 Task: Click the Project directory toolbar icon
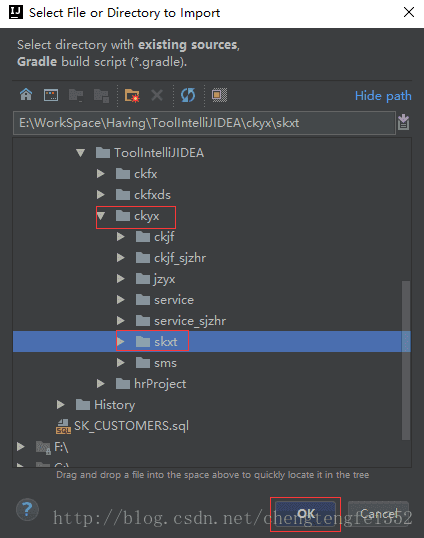point(76,95)
